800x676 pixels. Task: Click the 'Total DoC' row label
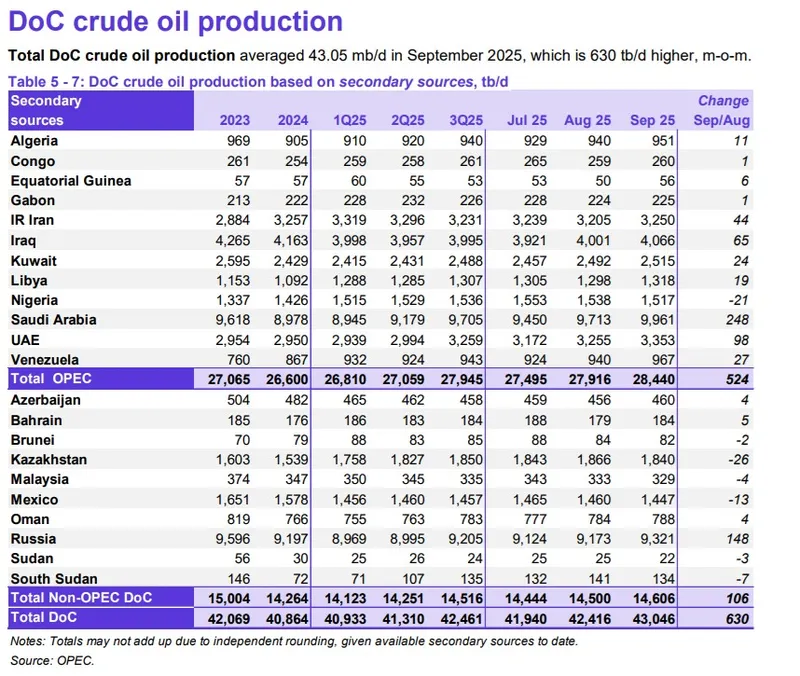tap(46, 617)
